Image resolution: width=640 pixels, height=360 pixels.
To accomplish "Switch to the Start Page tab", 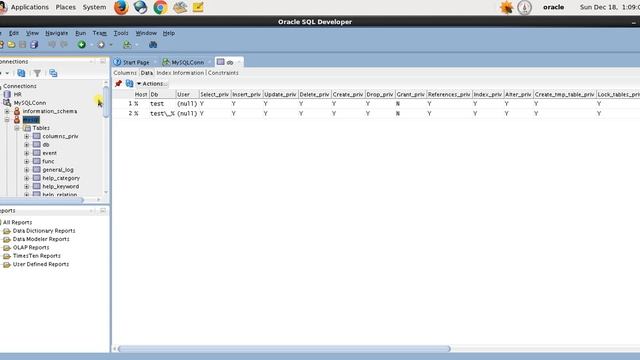I will coord(136,62).
